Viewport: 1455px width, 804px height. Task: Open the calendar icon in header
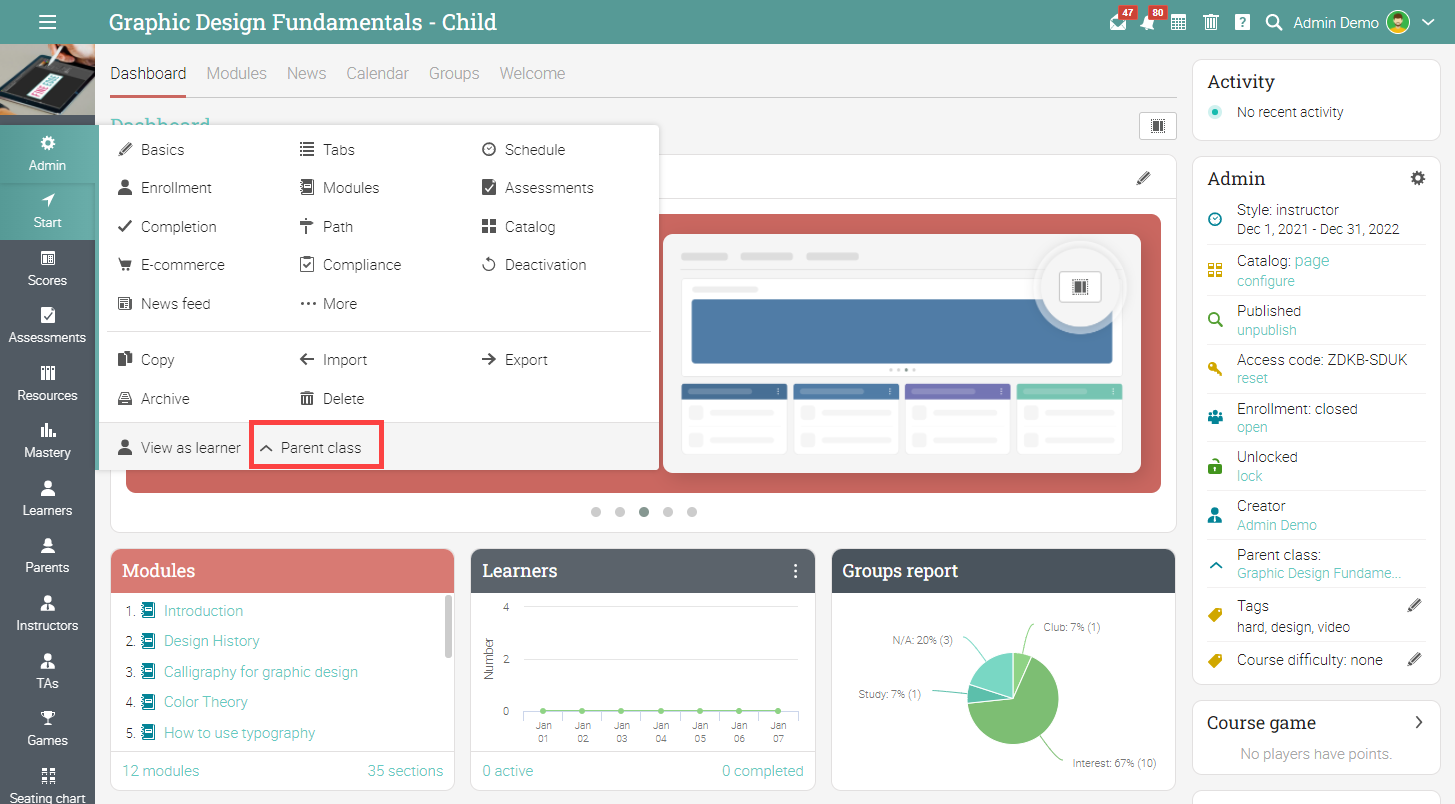1179,22
